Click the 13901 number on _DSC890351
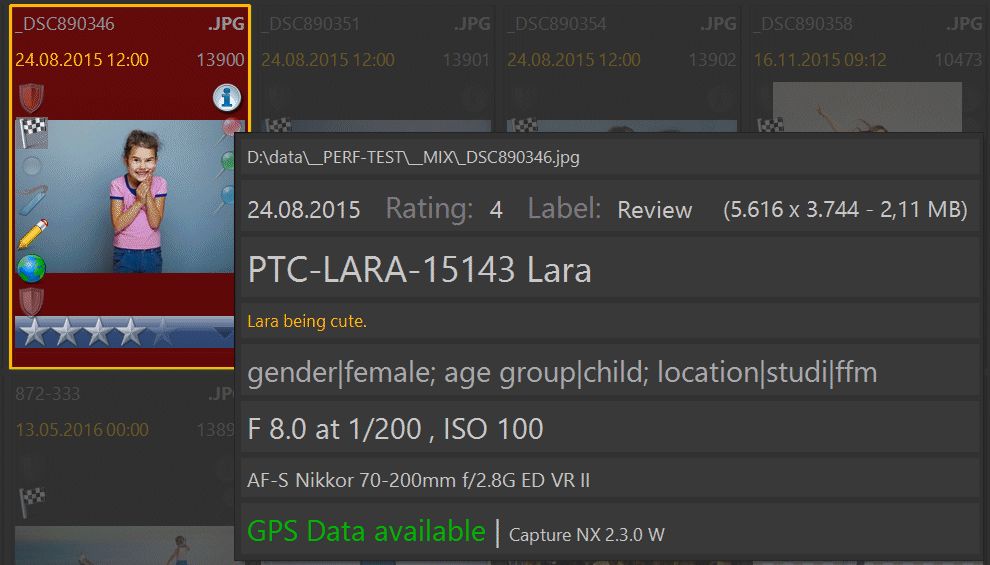Screen dimensions: 990x565 467,60
